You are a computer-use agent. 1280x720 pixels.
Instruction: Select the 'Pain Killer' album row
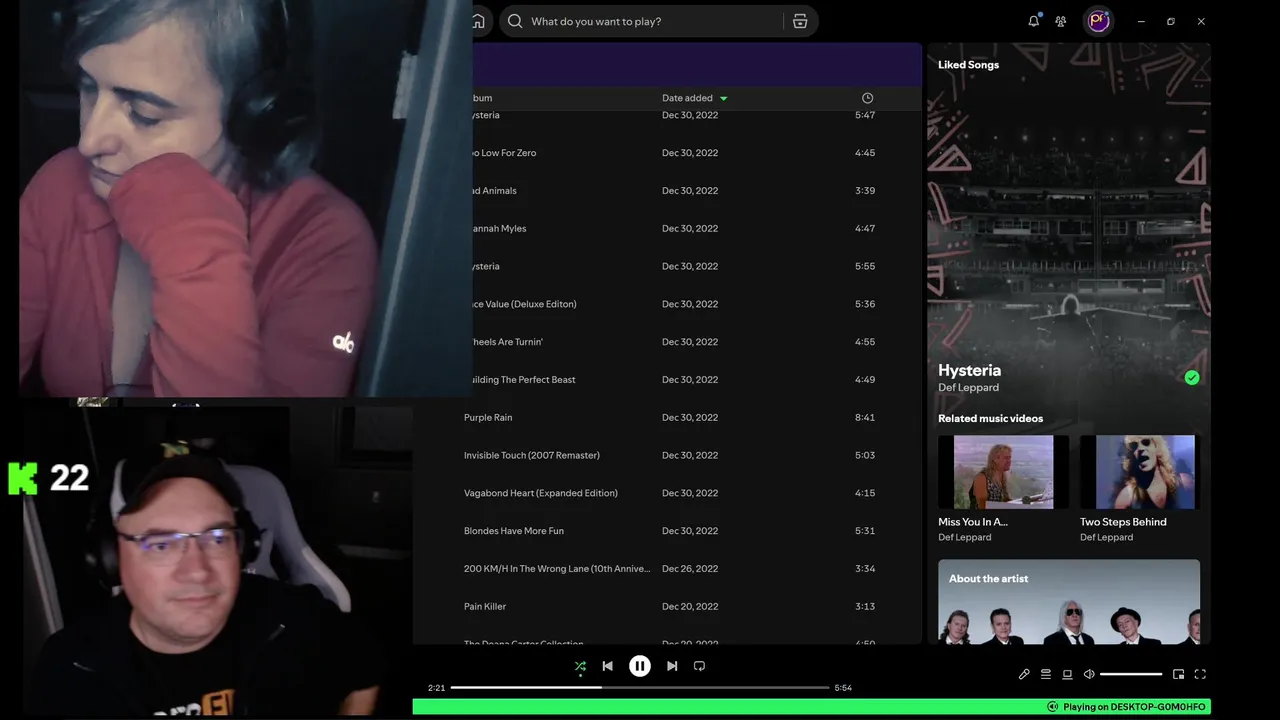click(668, 607)
